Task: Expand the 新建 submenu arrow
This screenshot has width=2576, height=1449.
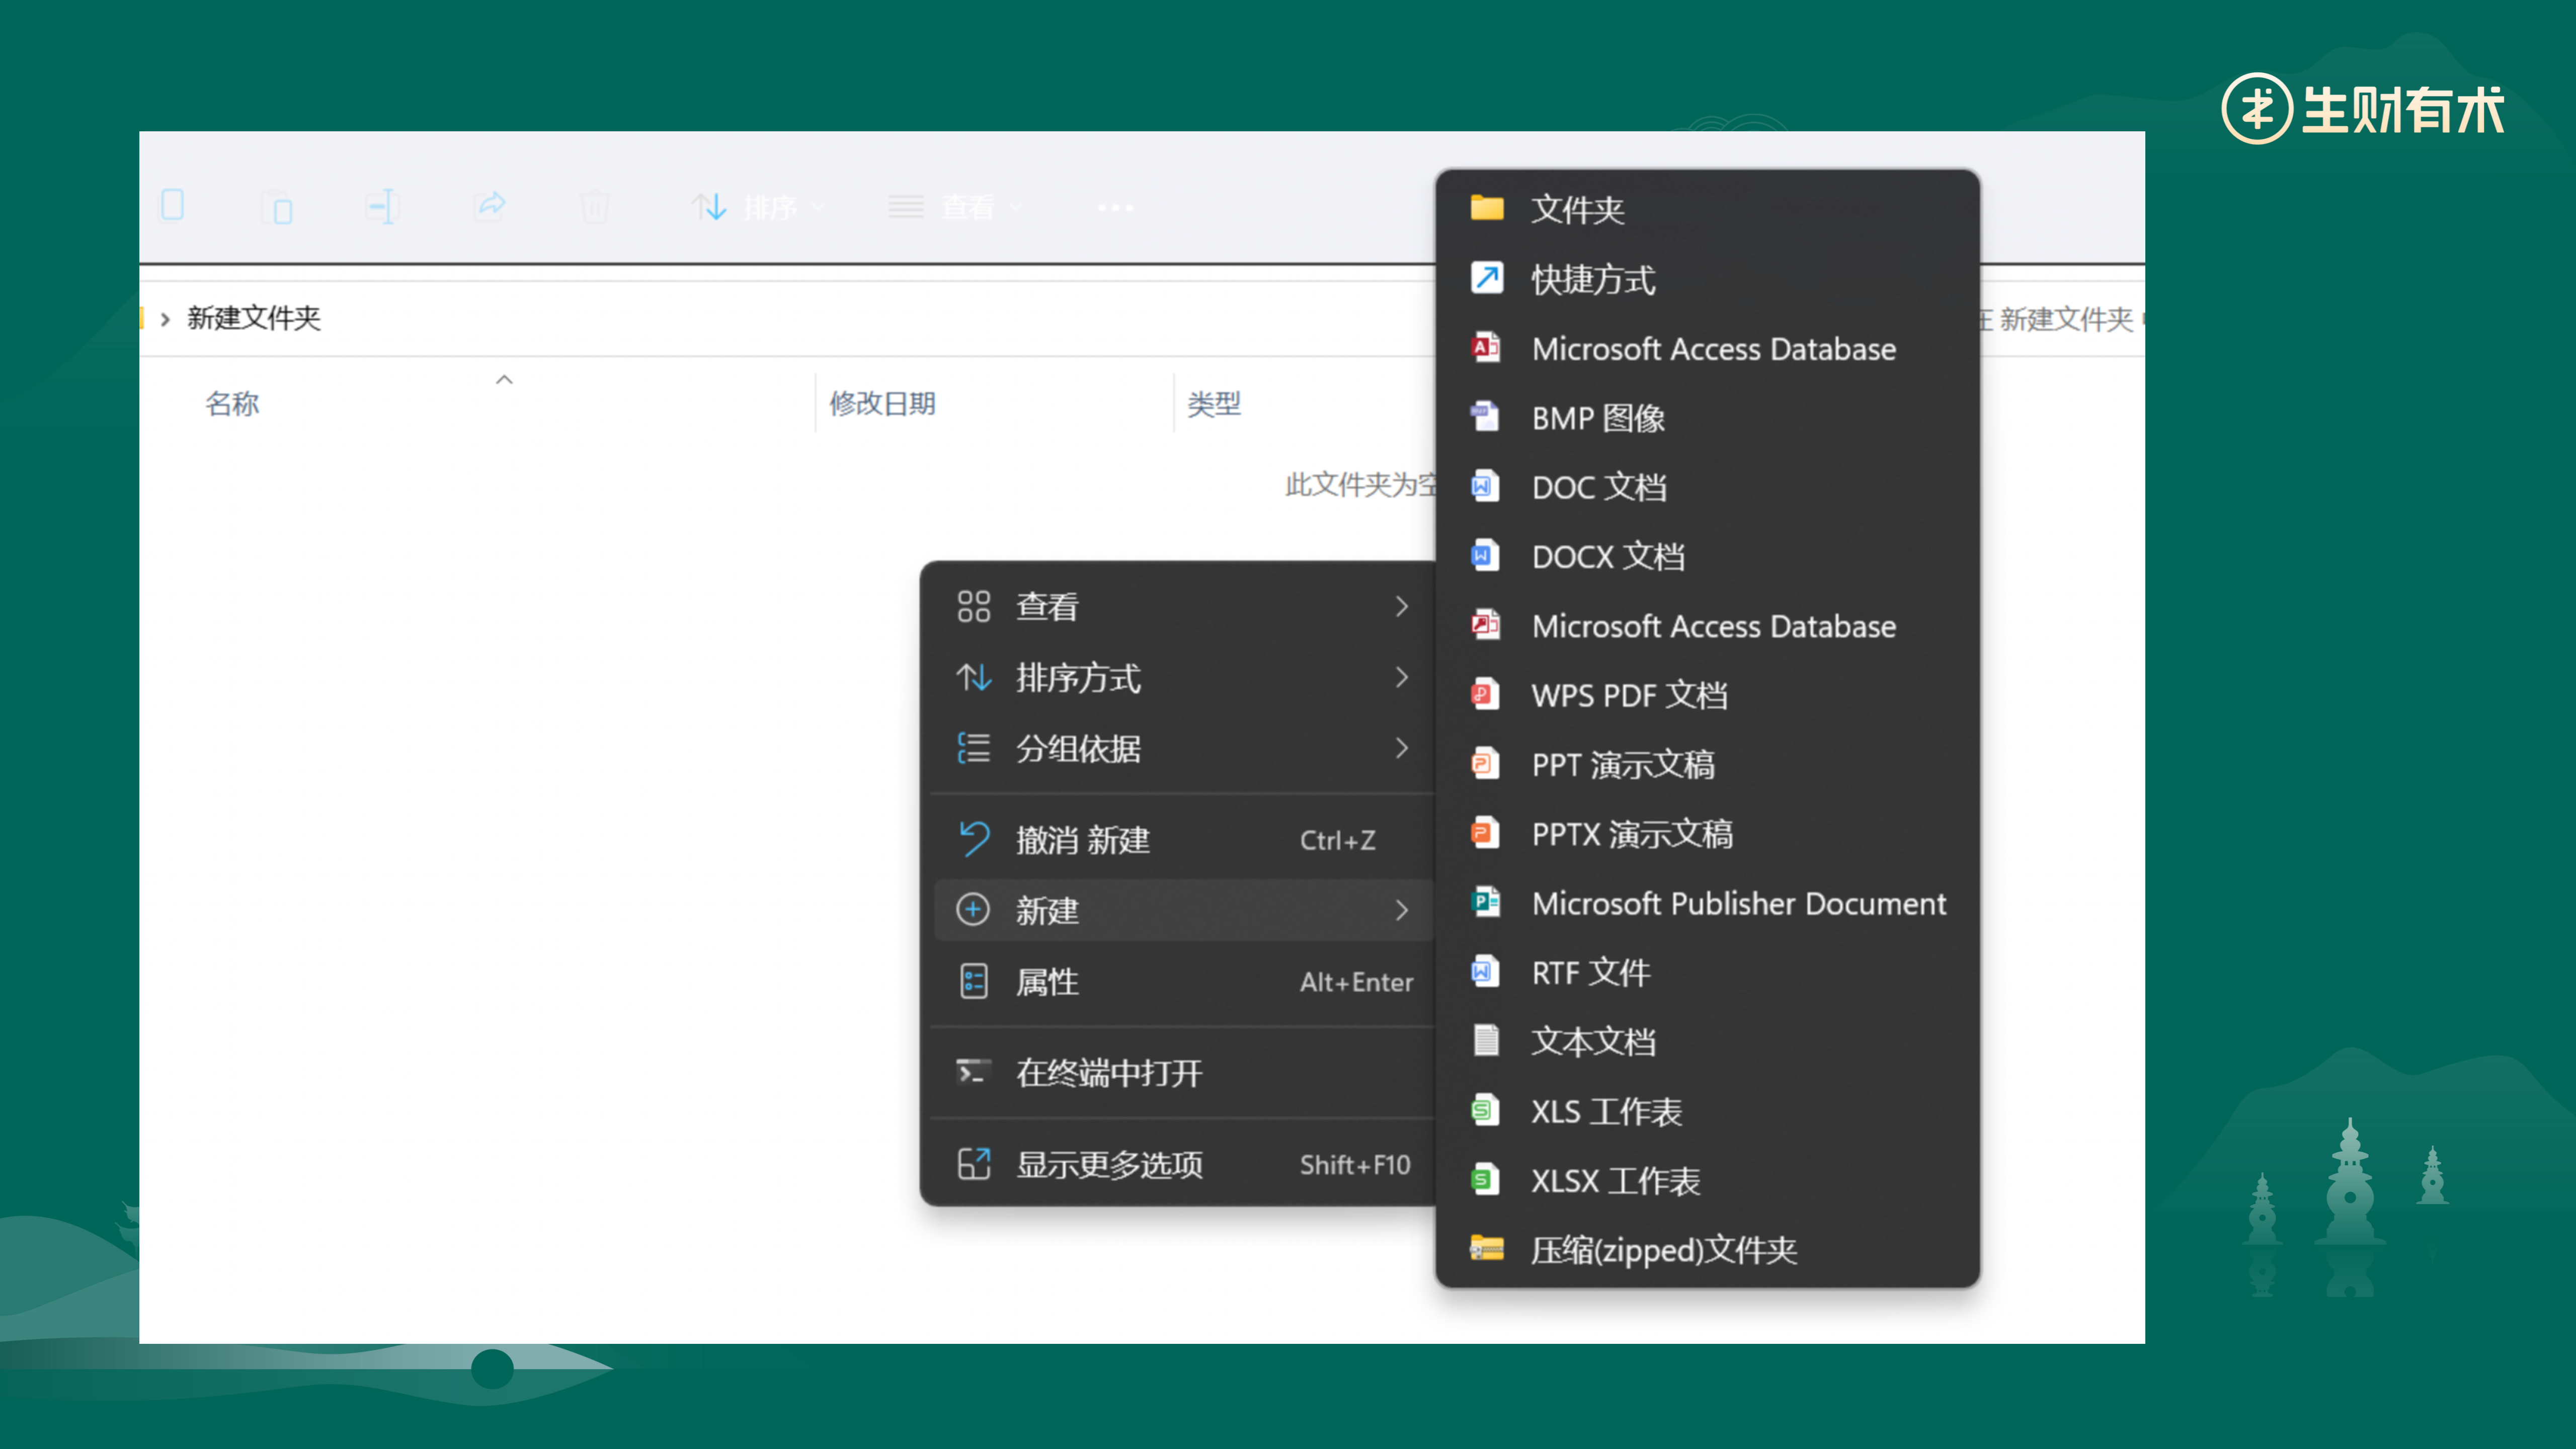Action: (x=1402, y=910)
